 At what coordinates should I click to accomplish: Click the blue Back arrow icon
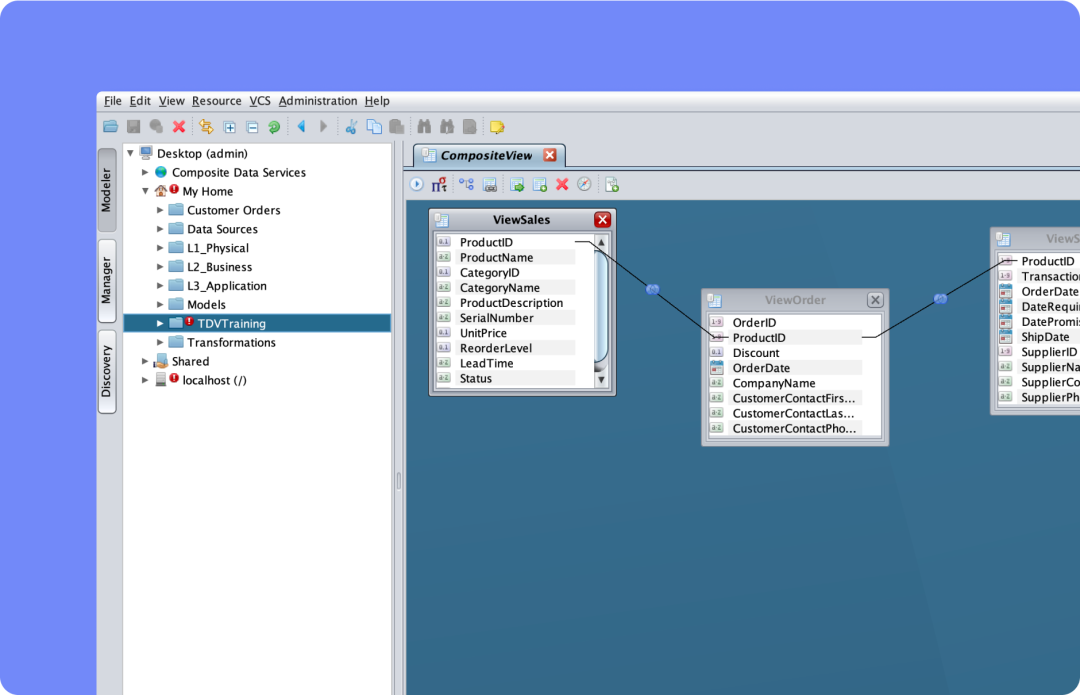[301, 127]
